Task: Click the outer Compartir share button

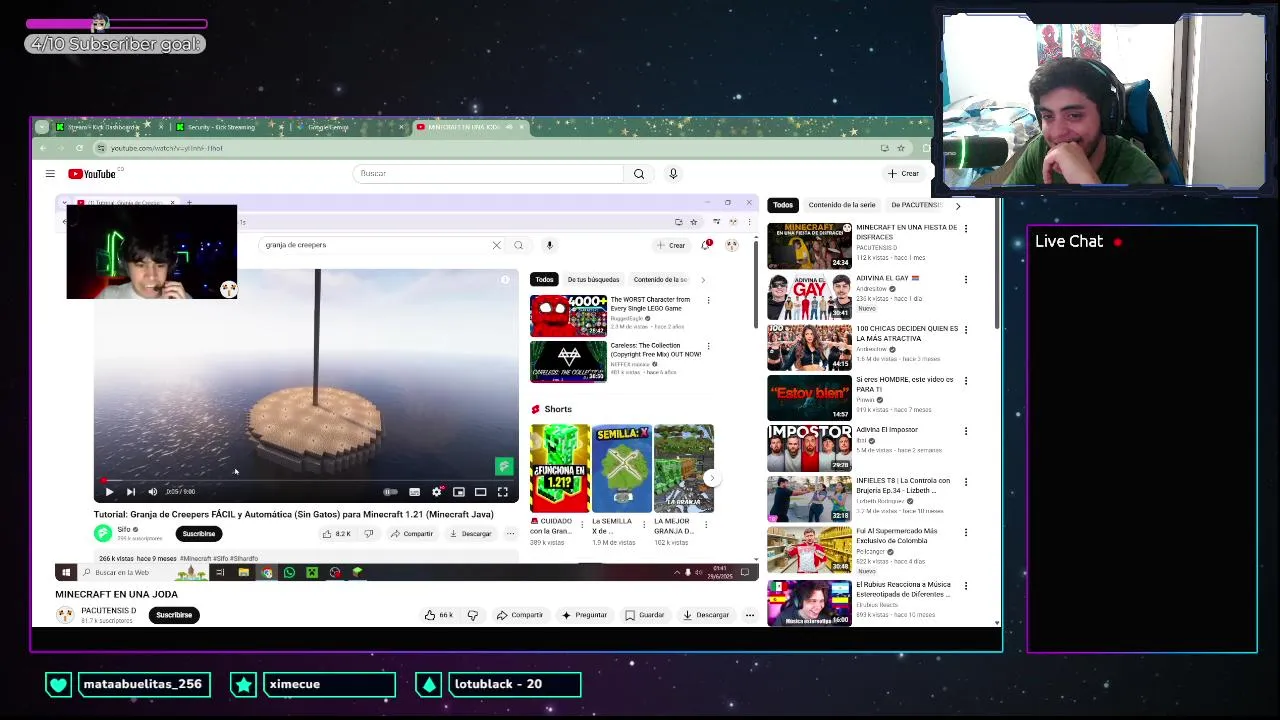Action: 521,615
